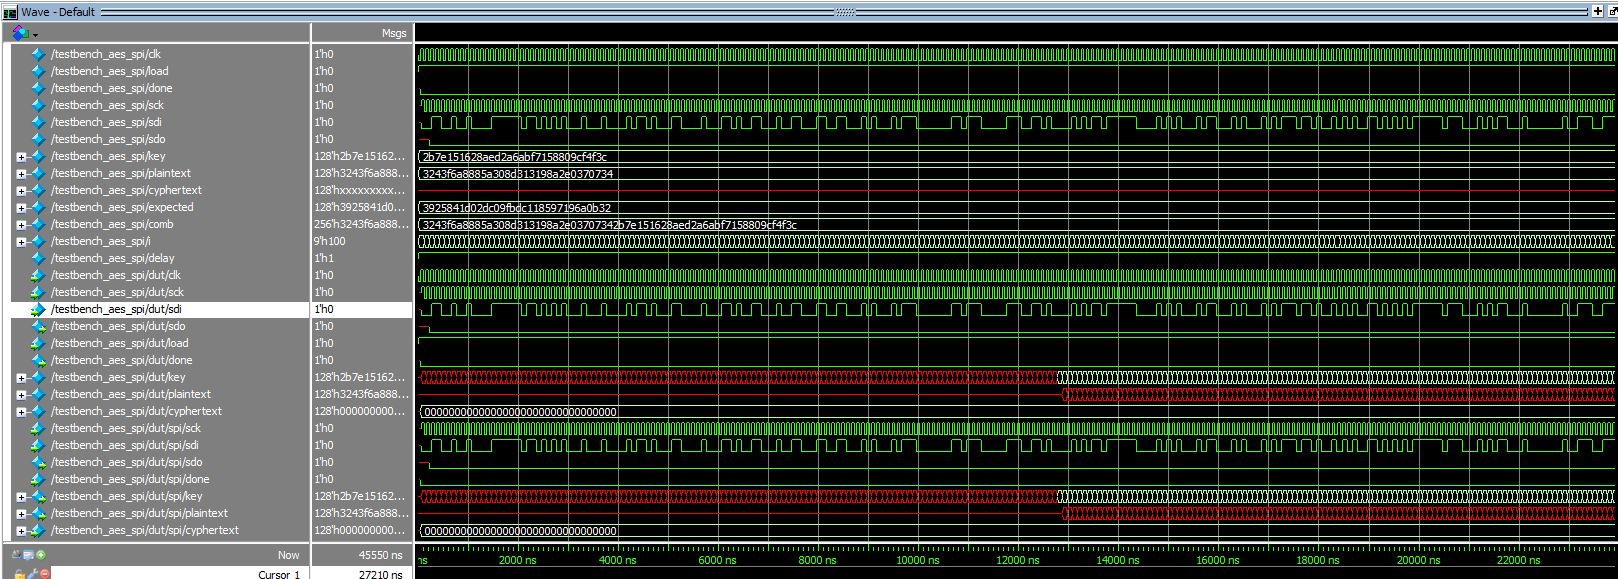Click the port icon for /testbench_aes_spi/dut/spi/sck
The height and width of the screenshot is (579, 1618).
click(x=38, y=428)
